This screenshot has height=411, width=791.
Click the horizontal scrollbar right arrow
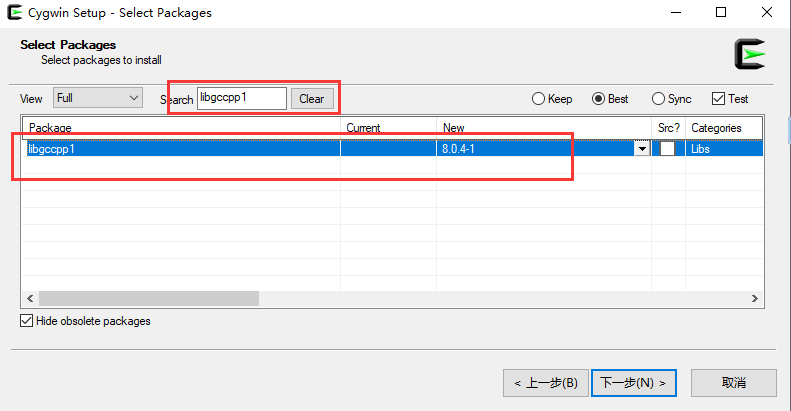coord(755,299)
